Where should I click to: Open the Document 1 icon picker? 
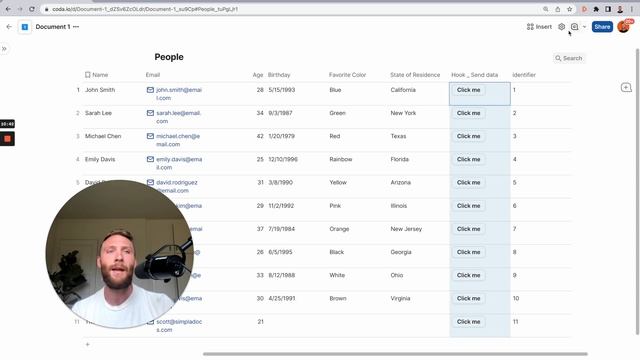pyautogui.click(x=24, y=27)
